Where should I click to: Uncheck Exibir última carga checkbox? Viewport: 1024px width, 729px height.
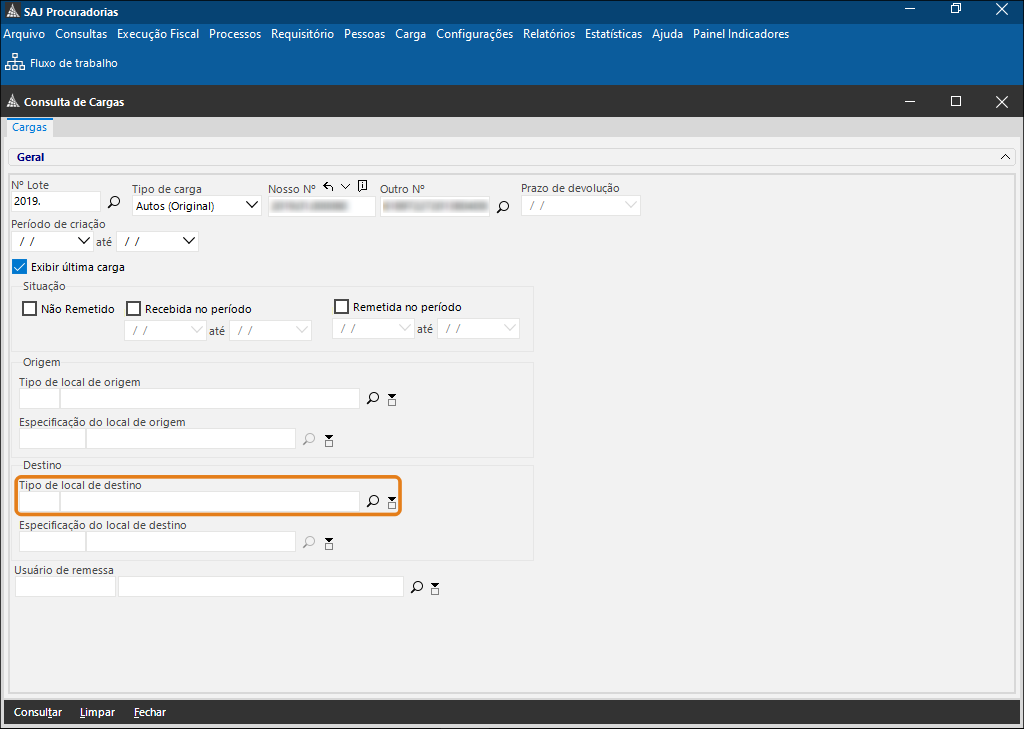19,267
